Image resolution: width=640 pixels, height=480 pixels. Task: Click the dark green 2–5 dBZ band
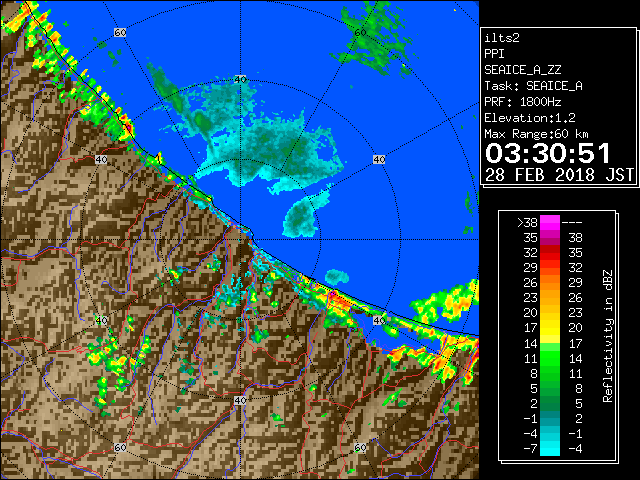pos(550,403)
